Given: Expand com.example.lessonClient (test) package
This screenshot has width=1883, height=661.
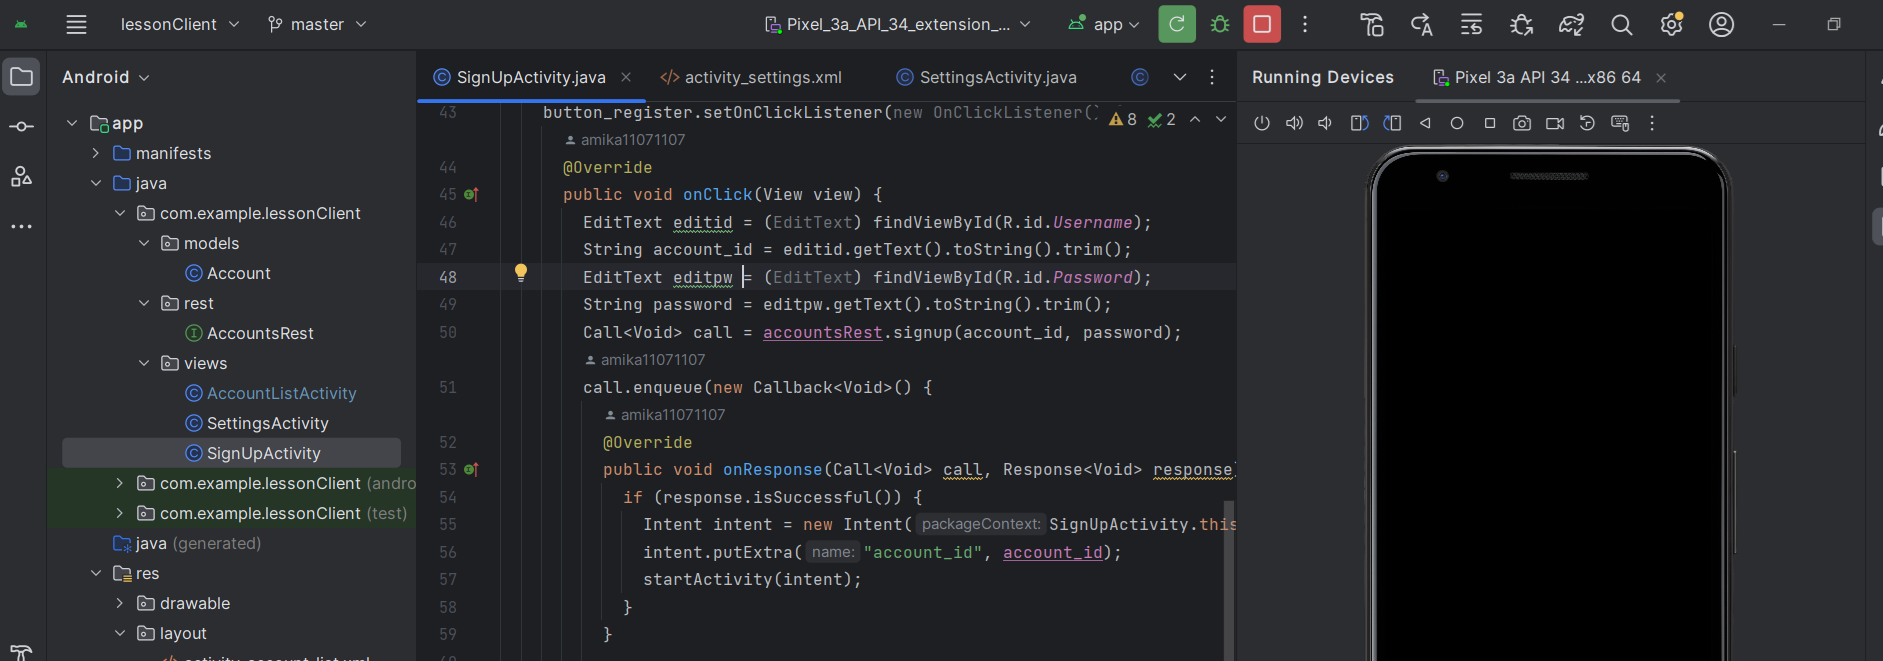Looking at the screenshot, I should coord(120,513).
